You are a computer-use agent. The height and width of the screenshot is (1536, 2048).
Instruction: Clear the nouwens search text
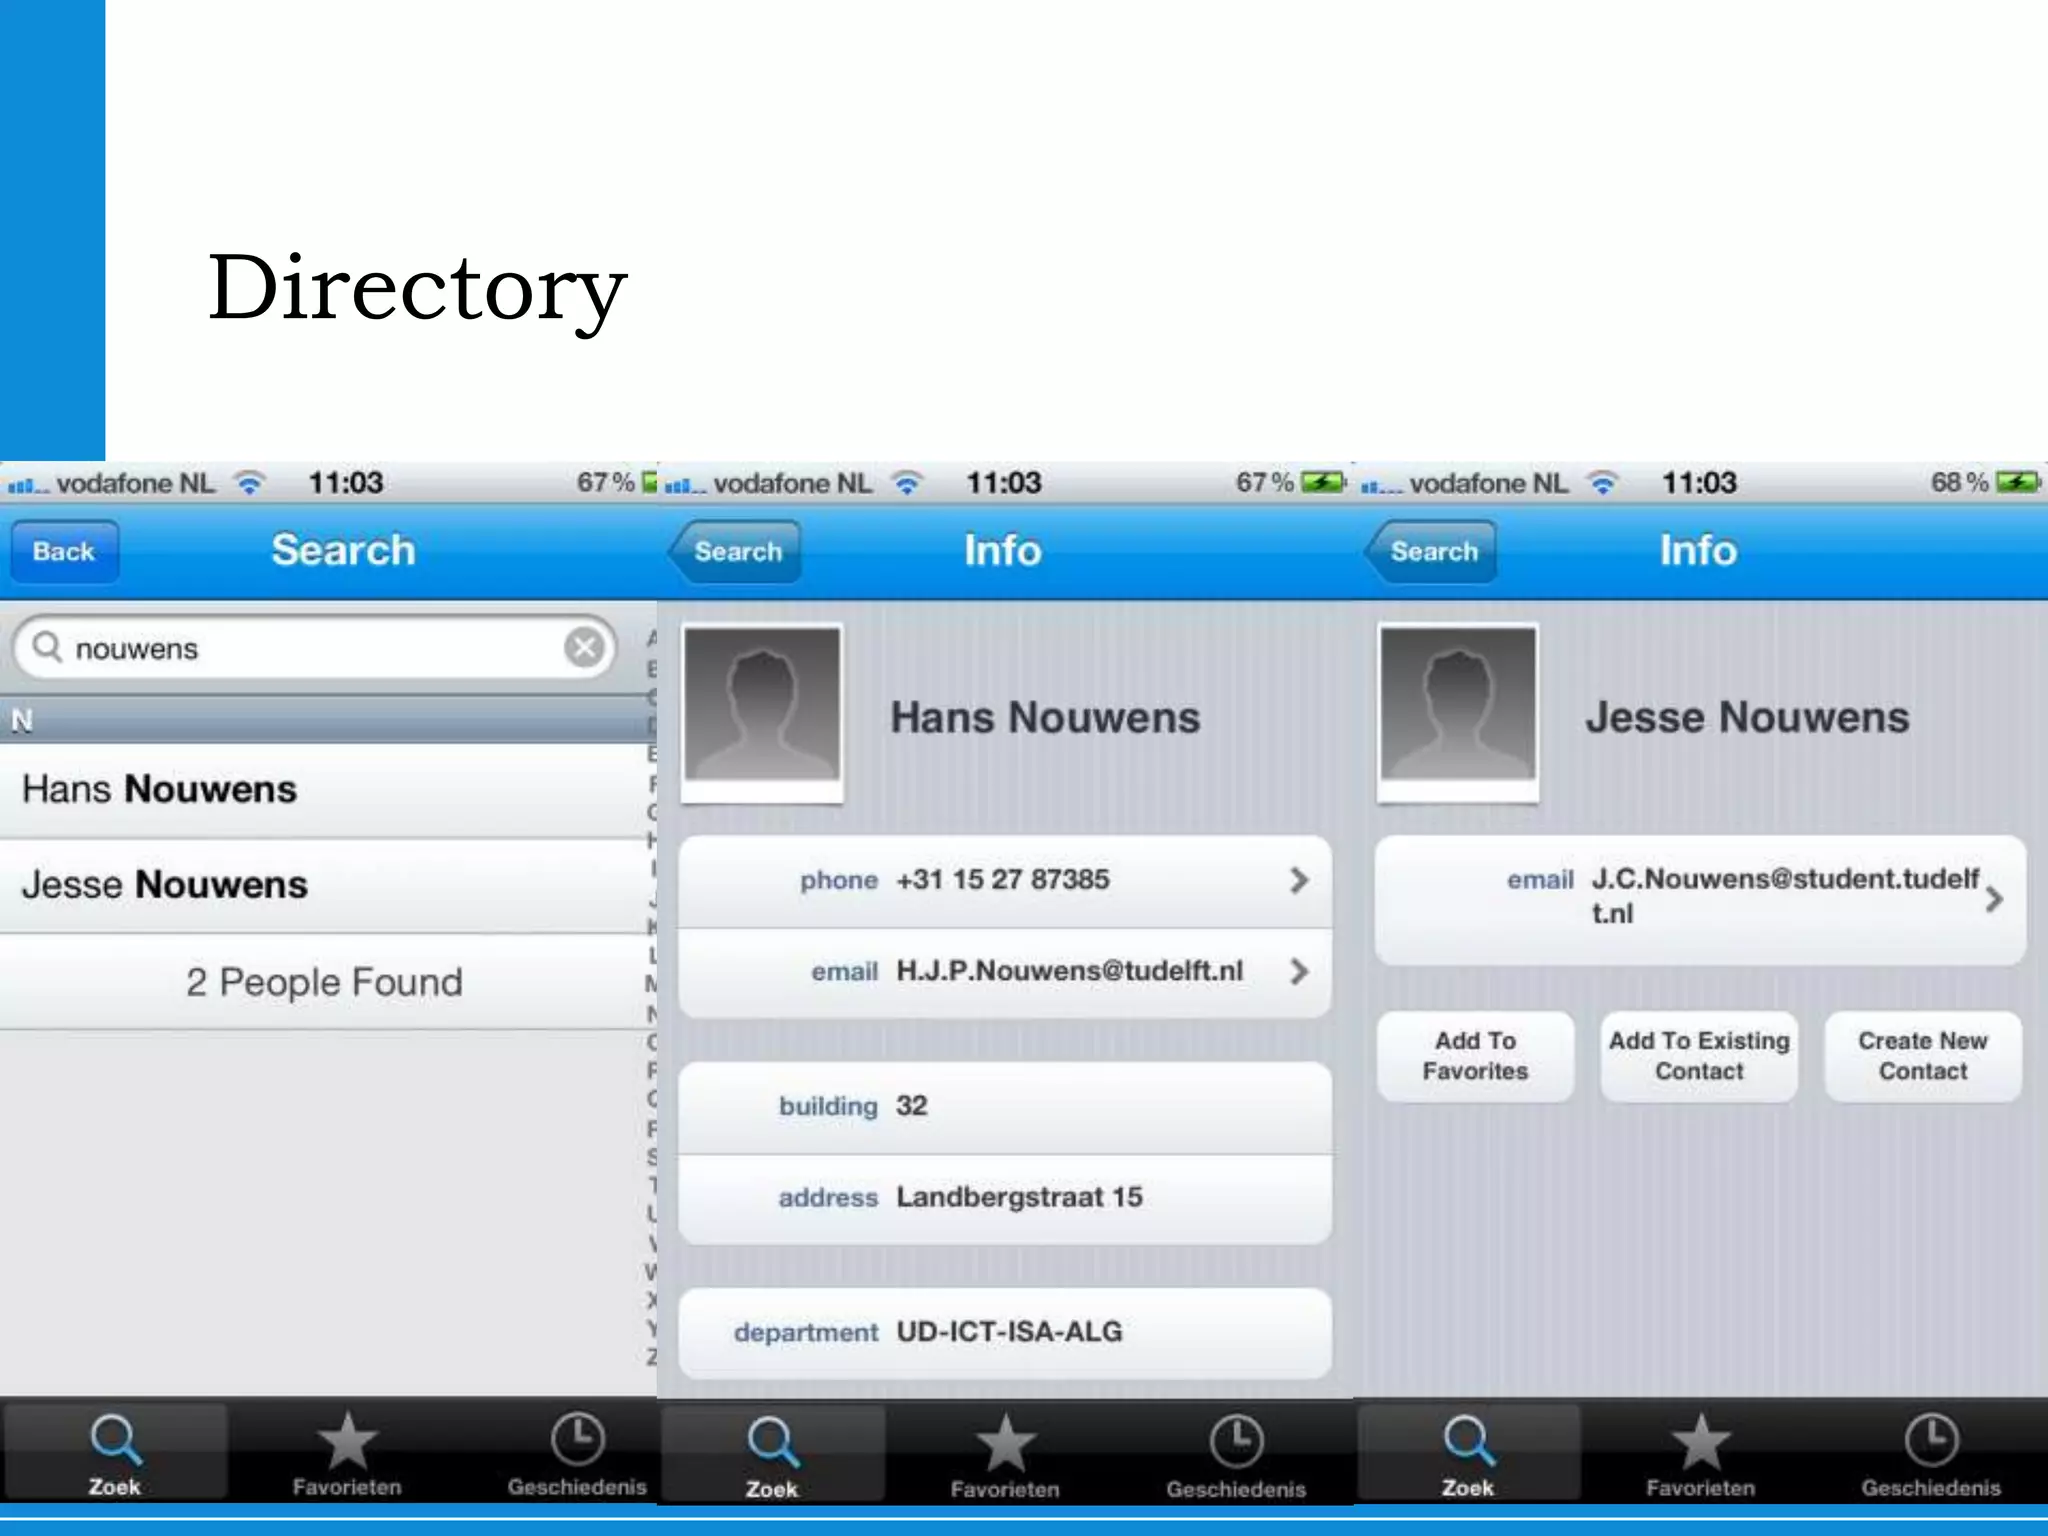pos(584,647)
